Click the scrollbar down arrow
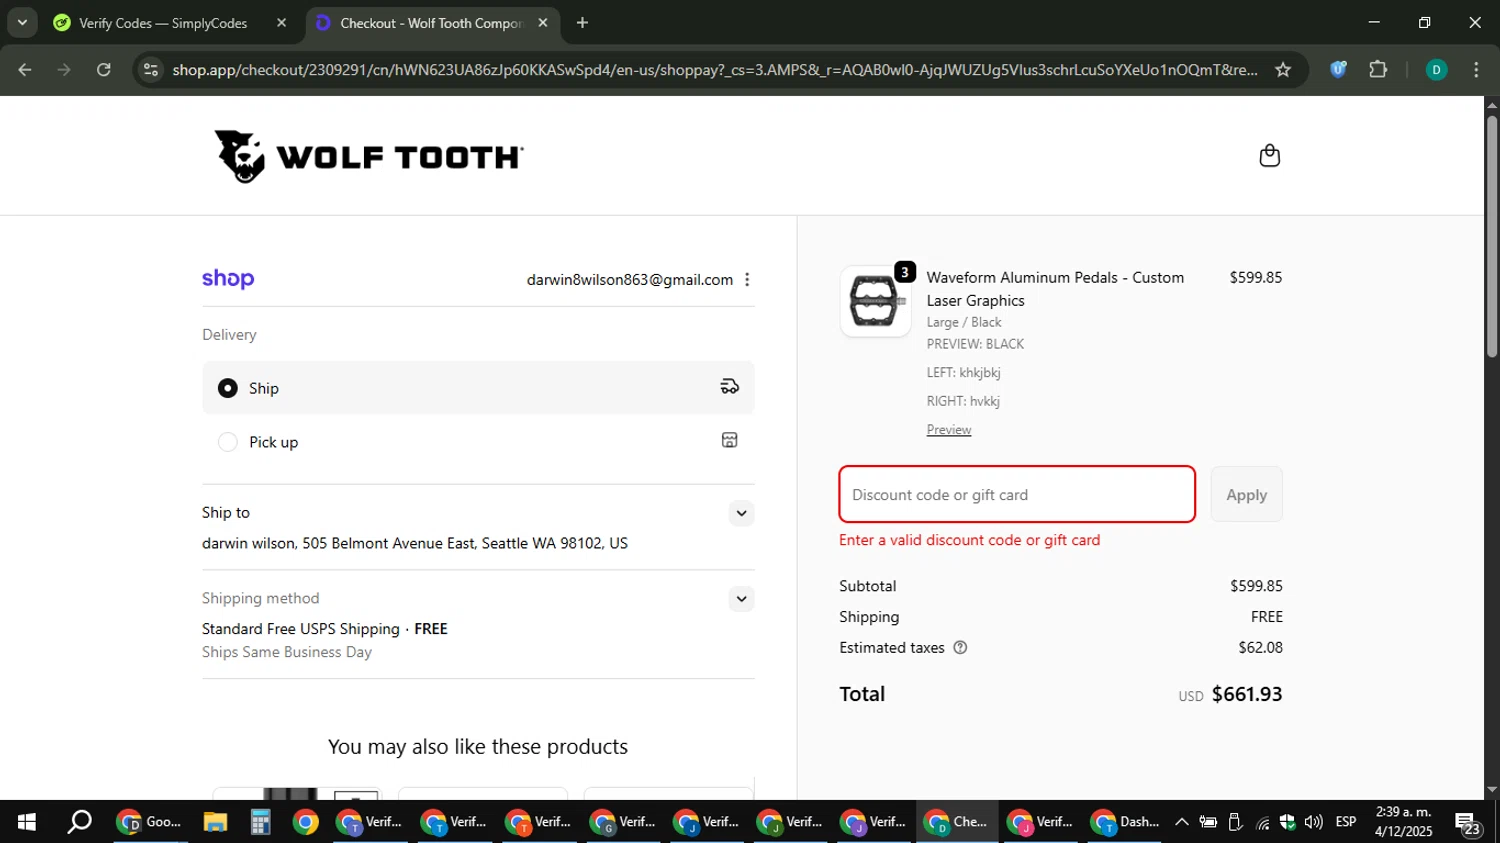 coord(1492,789)
